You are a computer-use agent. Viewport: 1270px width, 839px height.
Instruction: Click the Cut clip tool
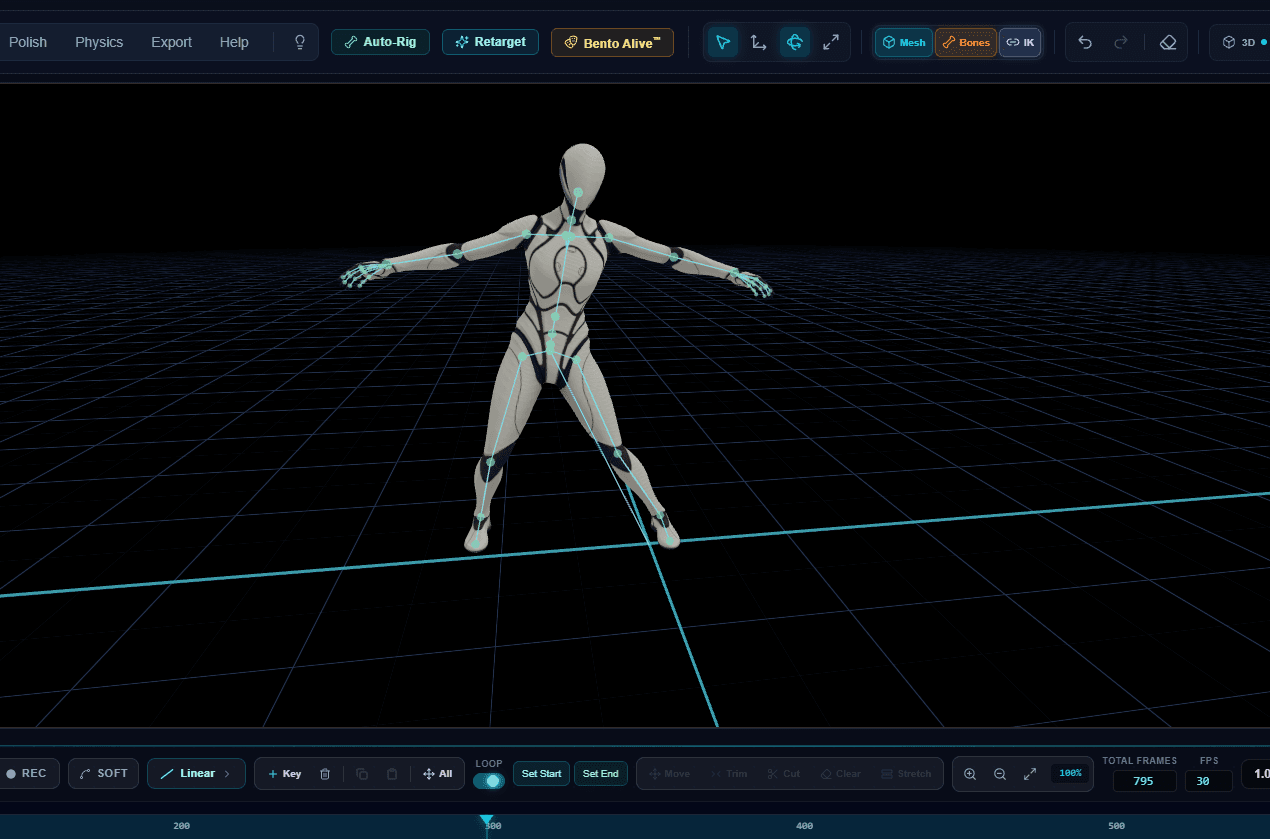coord(784,774)
